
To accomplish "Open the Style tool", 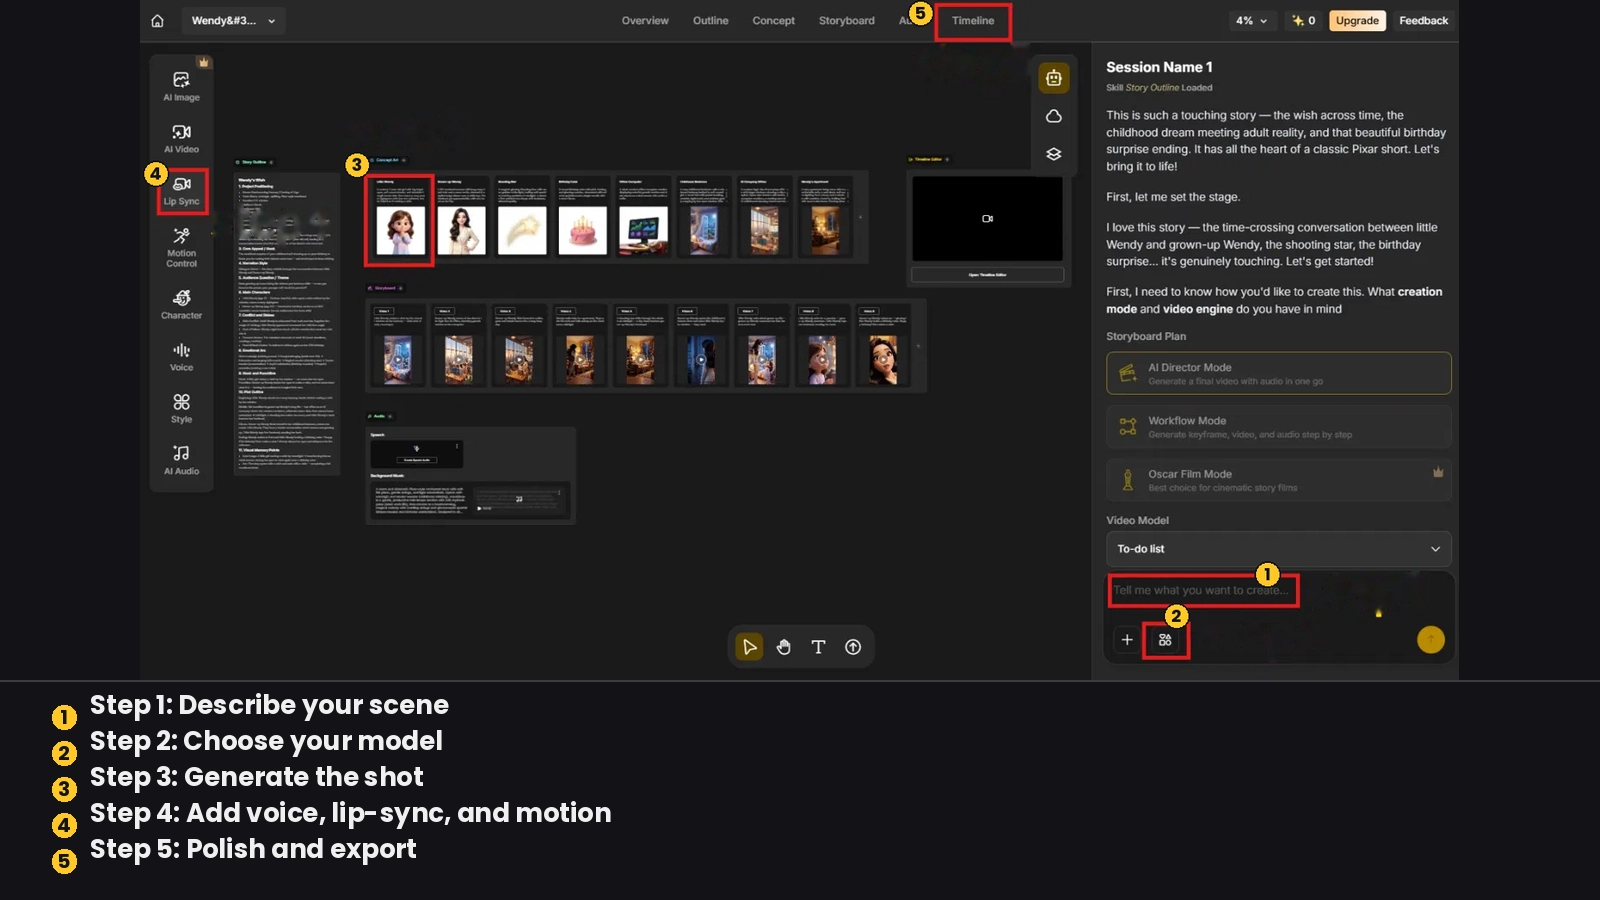I will (x=181, y=409).
